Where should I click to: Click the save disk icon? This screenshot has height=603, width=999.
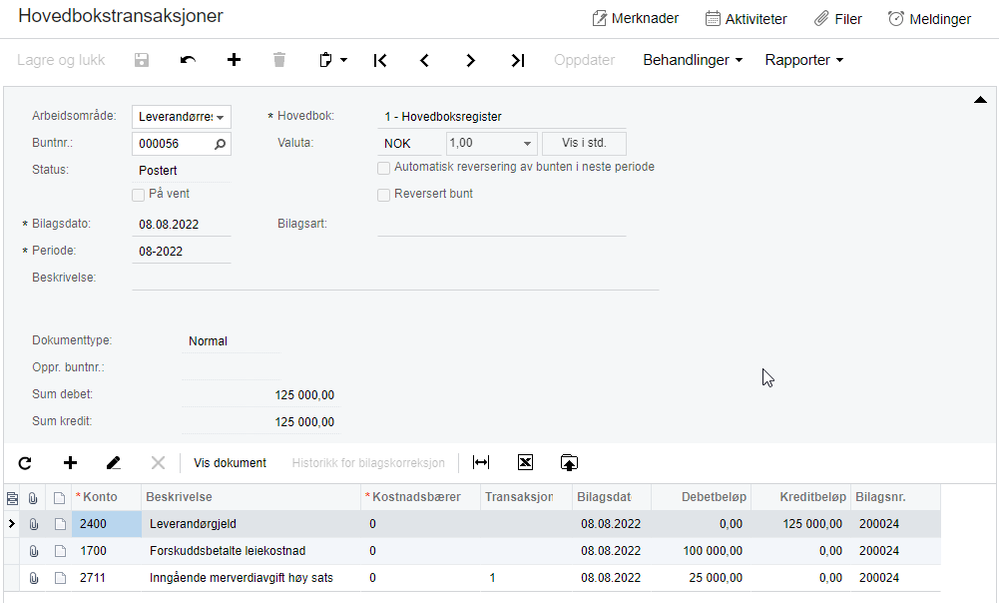(x=141, y=60)
